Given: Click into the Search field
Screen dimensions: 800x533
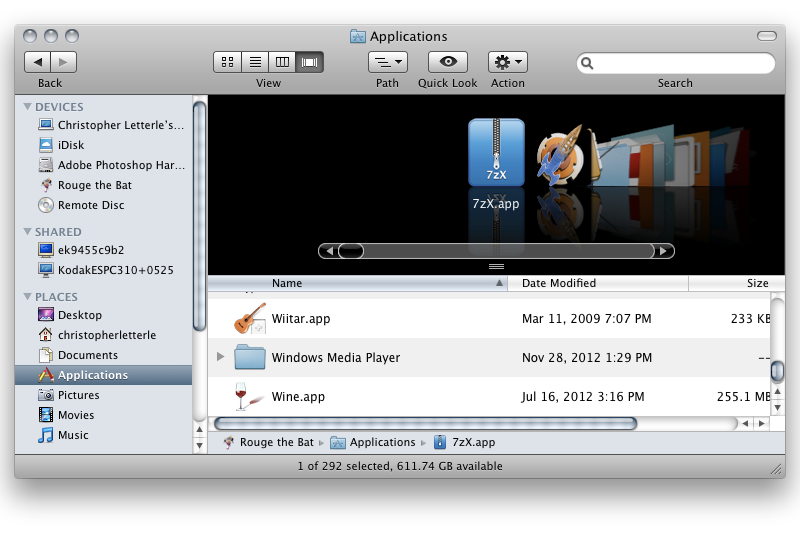Looking at the screenshot, I should [676, 63].
